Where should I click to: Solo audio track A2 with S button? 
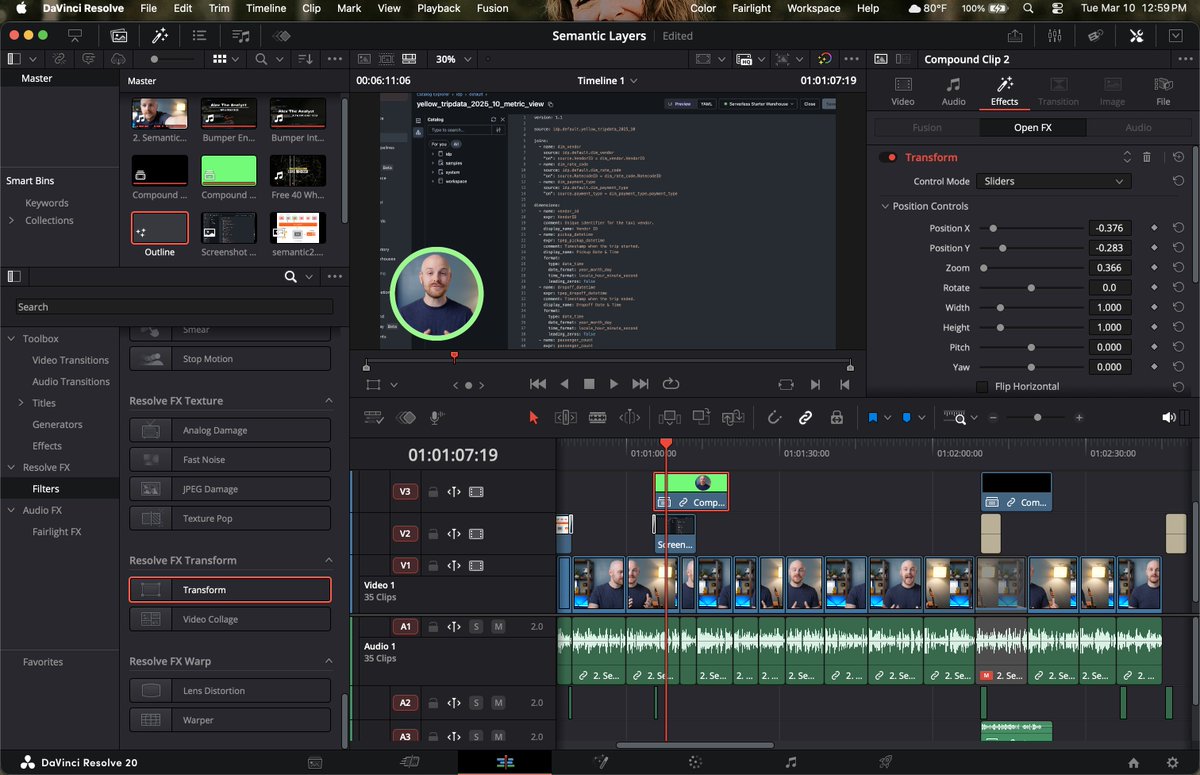(x=476, y=703)
